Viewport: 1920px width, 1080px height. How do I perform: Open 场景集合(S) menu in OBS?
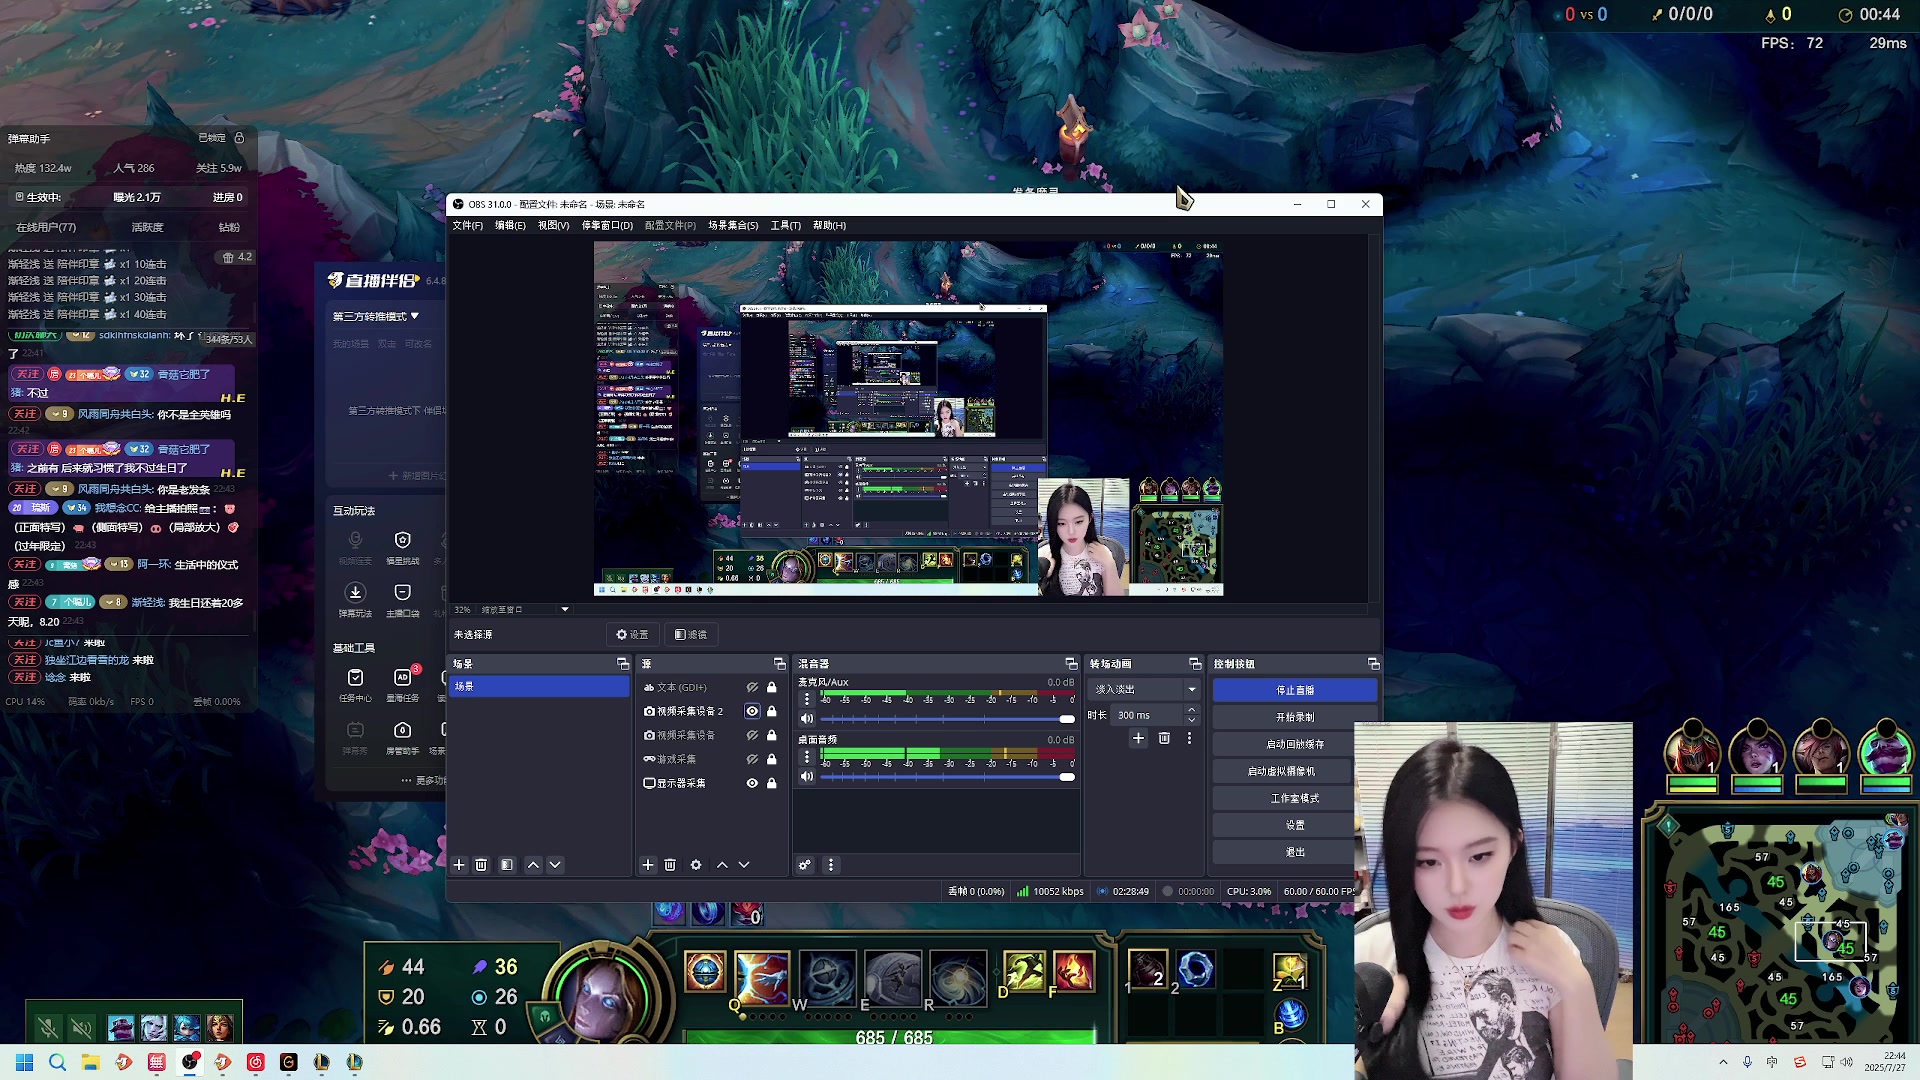point(733,226)
